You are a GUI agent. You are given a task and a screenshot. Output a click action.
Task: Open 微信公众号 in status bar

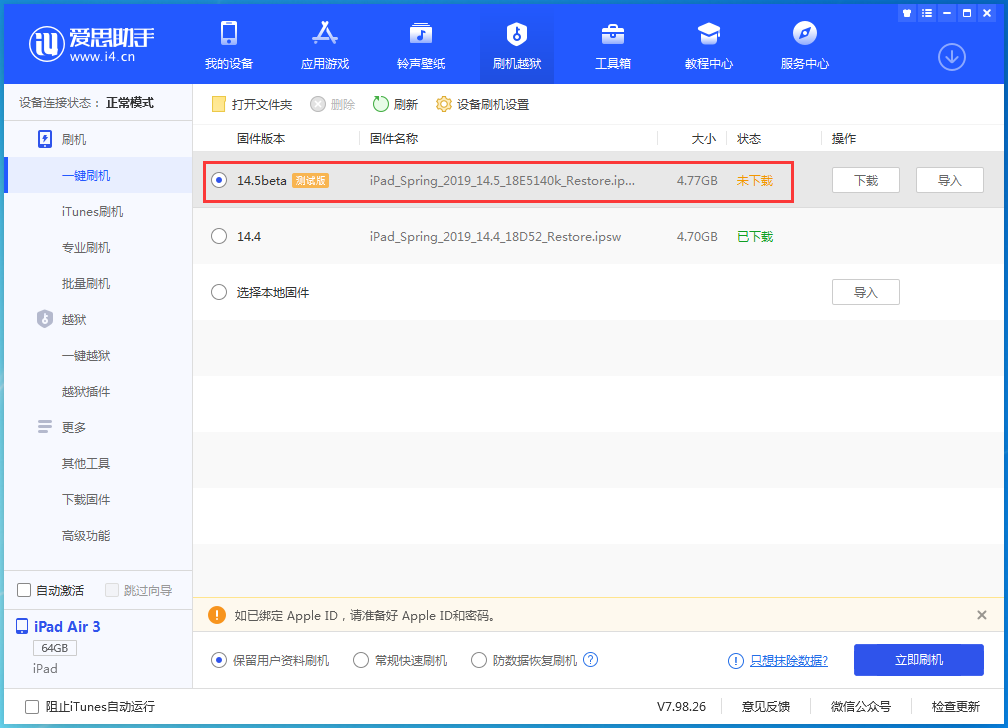pyautogui.click(x=861, y=707)
